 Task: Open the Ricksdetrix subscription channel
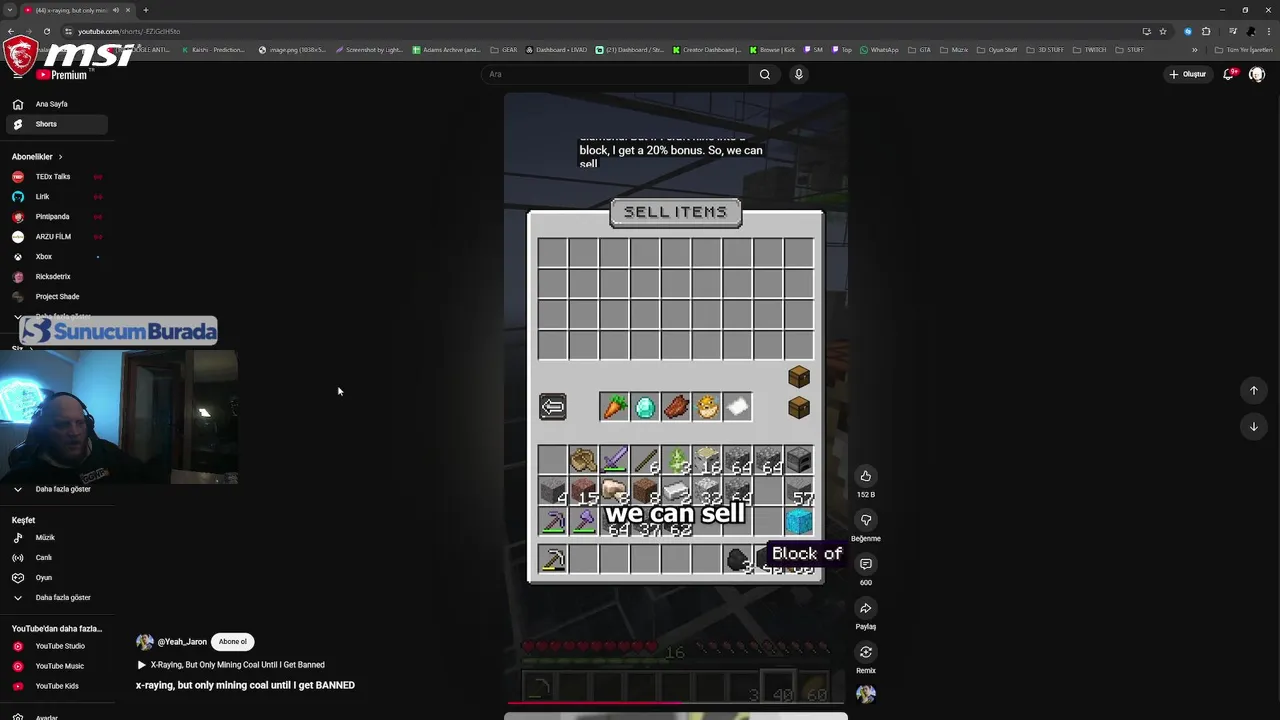point(55,277)
